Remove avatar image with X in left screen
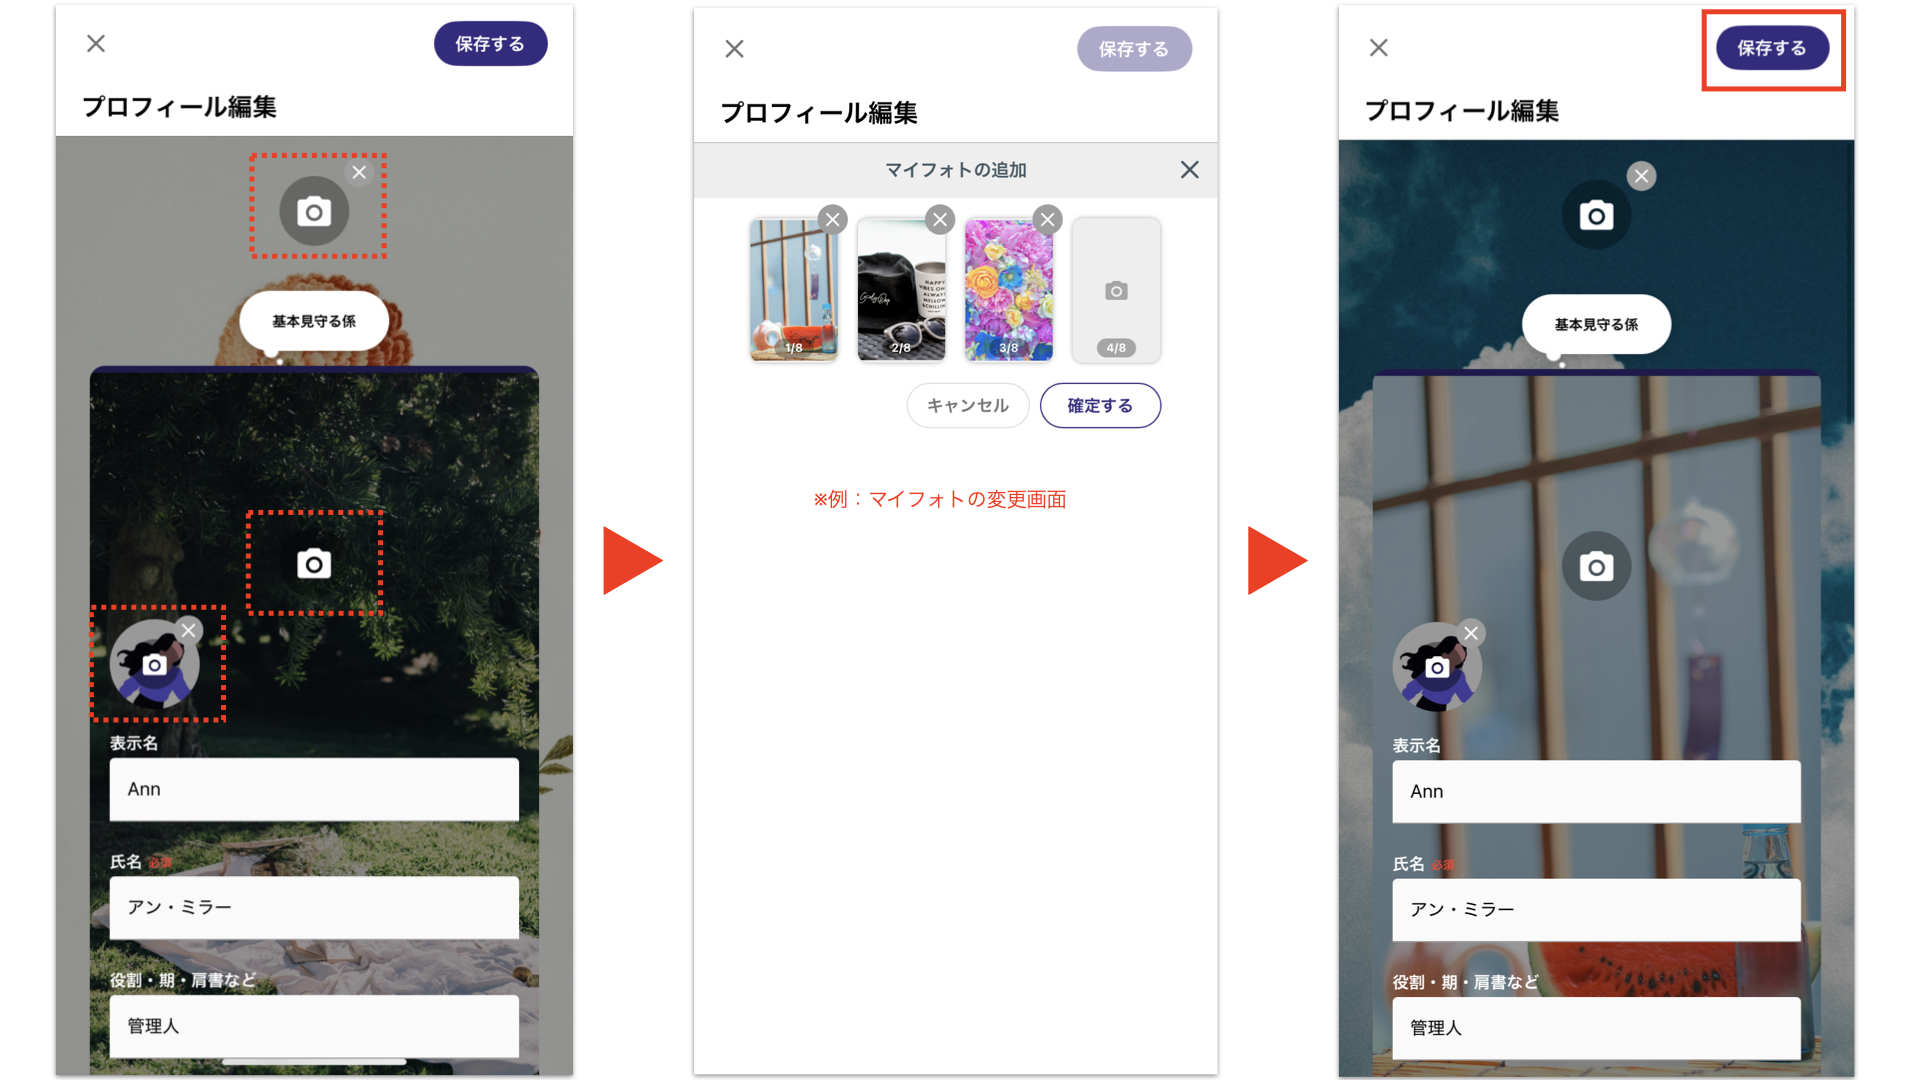This screenshot has height=1080, width=1920. pos(188,630)
